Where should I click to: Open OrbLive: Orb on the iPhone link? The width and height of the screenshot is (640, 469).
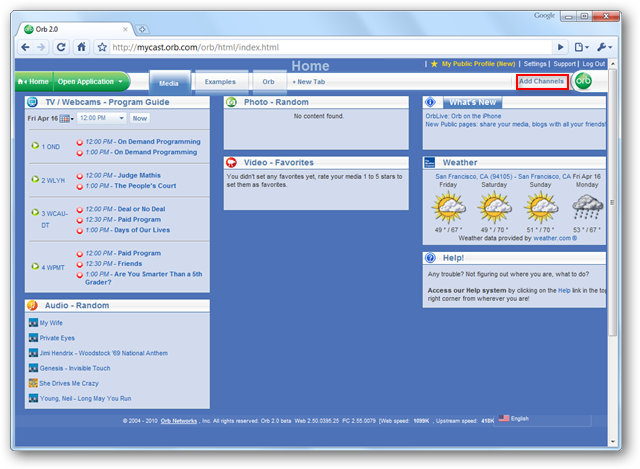pyautogui.click(x=463, y=116)
